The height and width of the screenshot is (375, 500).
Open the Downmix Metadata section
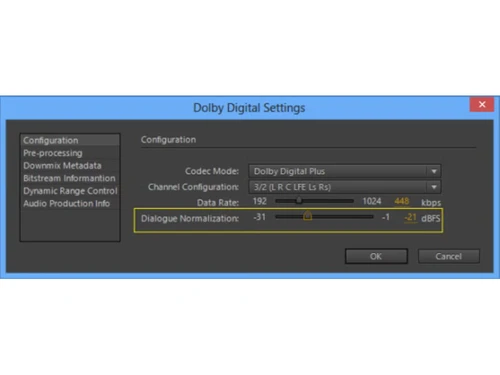pyautogui.click(x=70, y=166)
